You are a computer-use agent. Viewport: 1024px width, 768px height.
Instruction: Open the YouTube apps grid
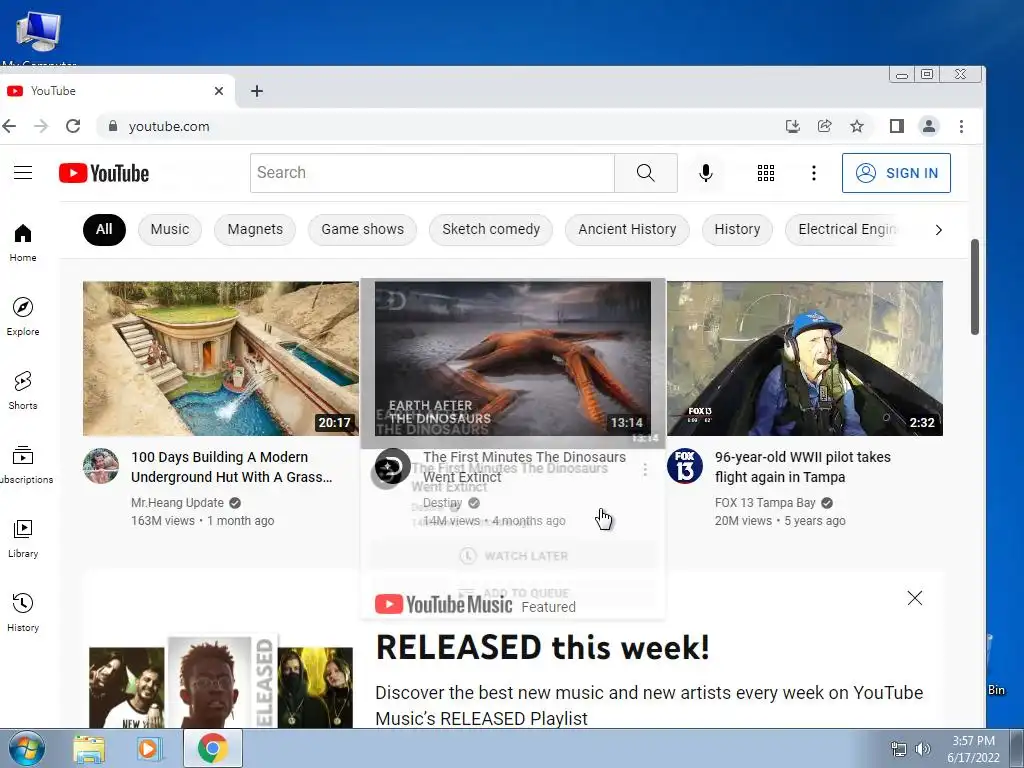pyautogui.click(x=765, y=173)
